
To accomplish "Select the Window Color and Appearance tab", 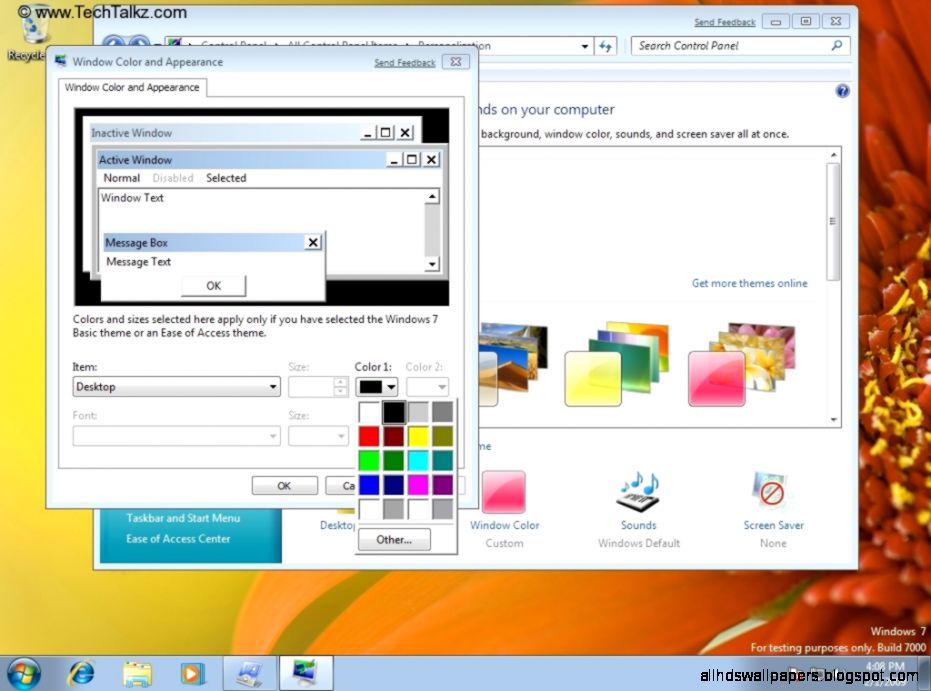I will coord(132,87).
